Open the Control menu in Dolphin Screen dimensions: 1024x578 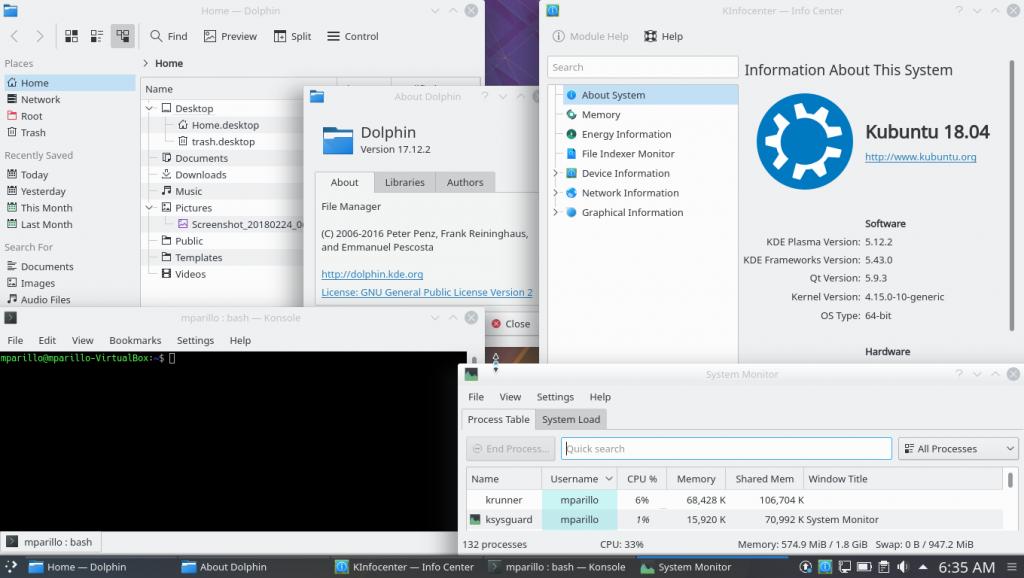pyautogui.click(x=352, y=36)
